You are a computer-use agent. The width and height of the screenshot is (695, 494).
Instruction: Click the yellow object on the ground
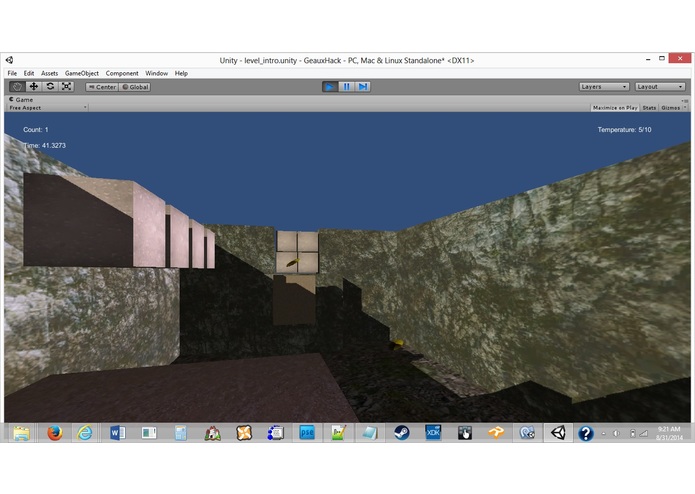pos(398,343)
